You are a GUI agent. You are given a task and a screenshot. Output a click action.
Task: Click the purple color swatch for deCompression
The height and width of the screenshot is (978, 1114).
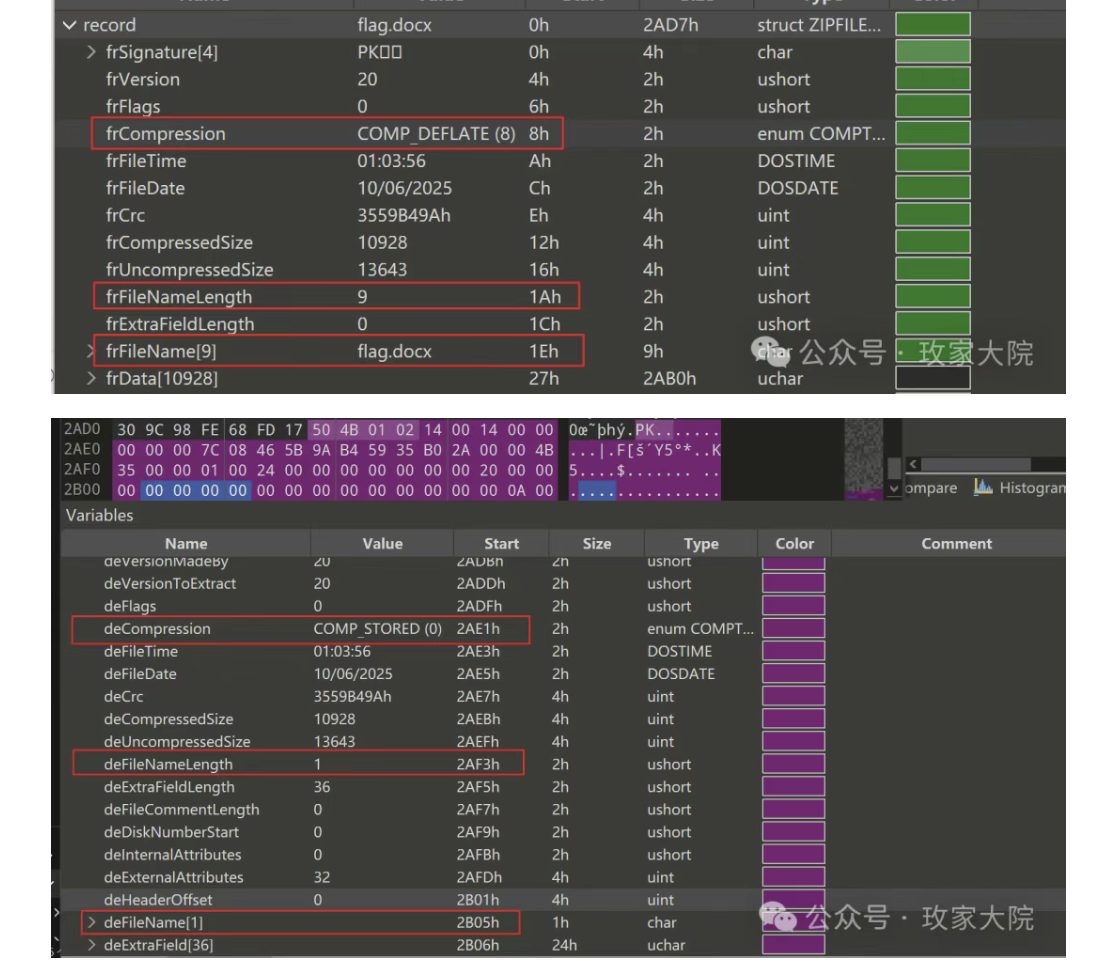(x=793, y=629)
